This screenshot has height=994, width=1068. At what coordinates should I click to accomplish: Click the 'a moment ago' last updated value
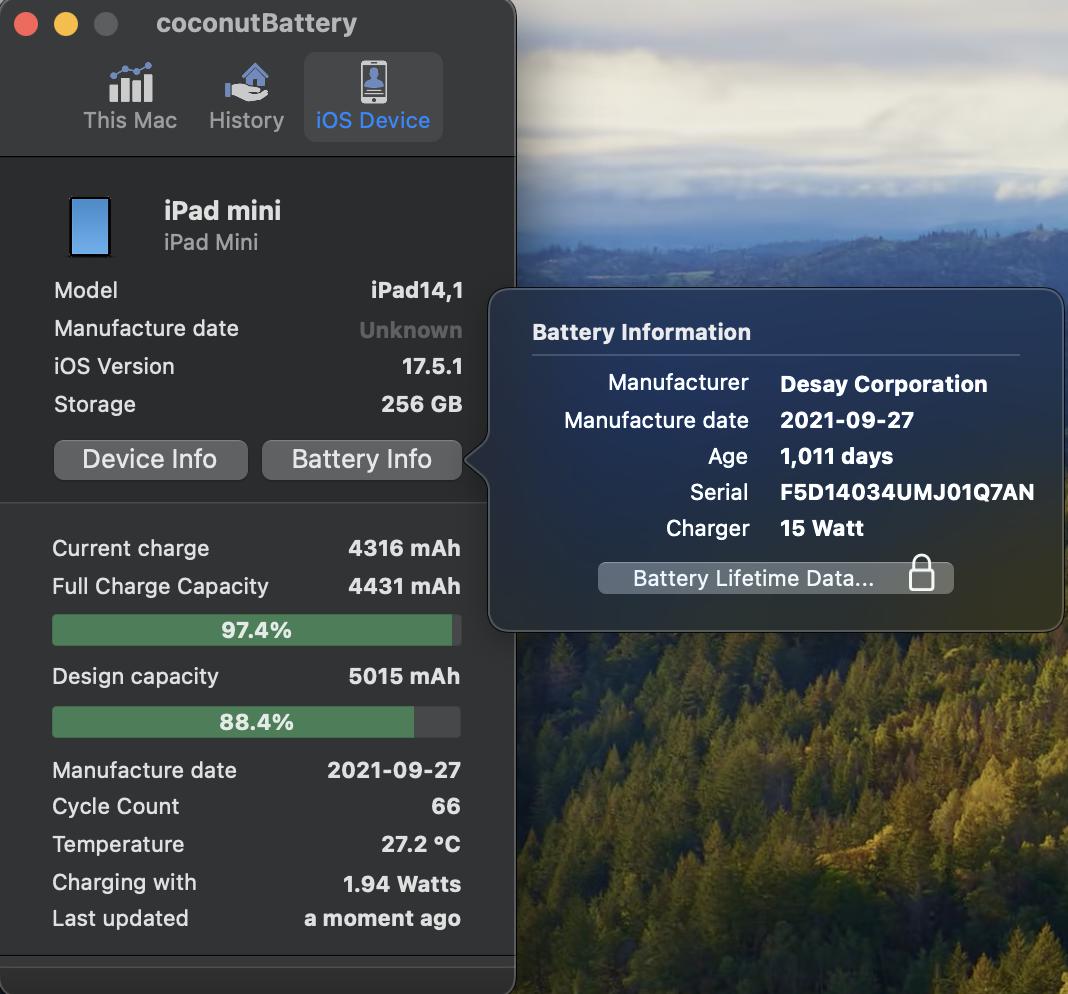(x=382, y=918)
